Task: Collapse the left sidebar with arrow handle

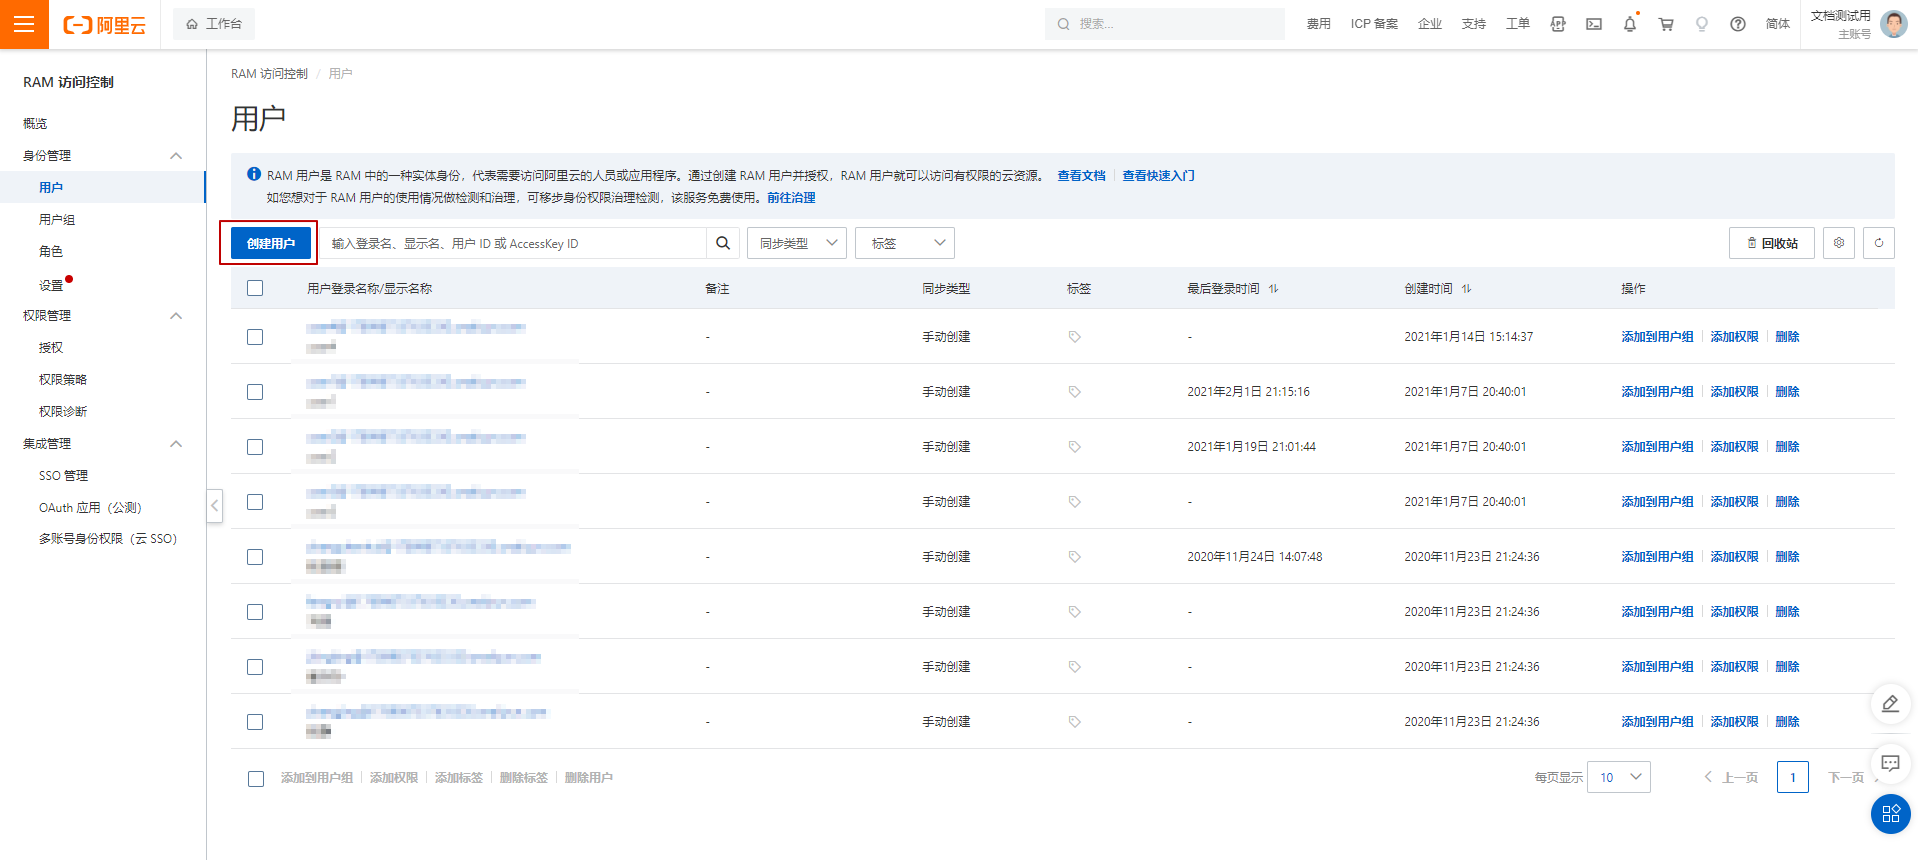Action: 214,505
